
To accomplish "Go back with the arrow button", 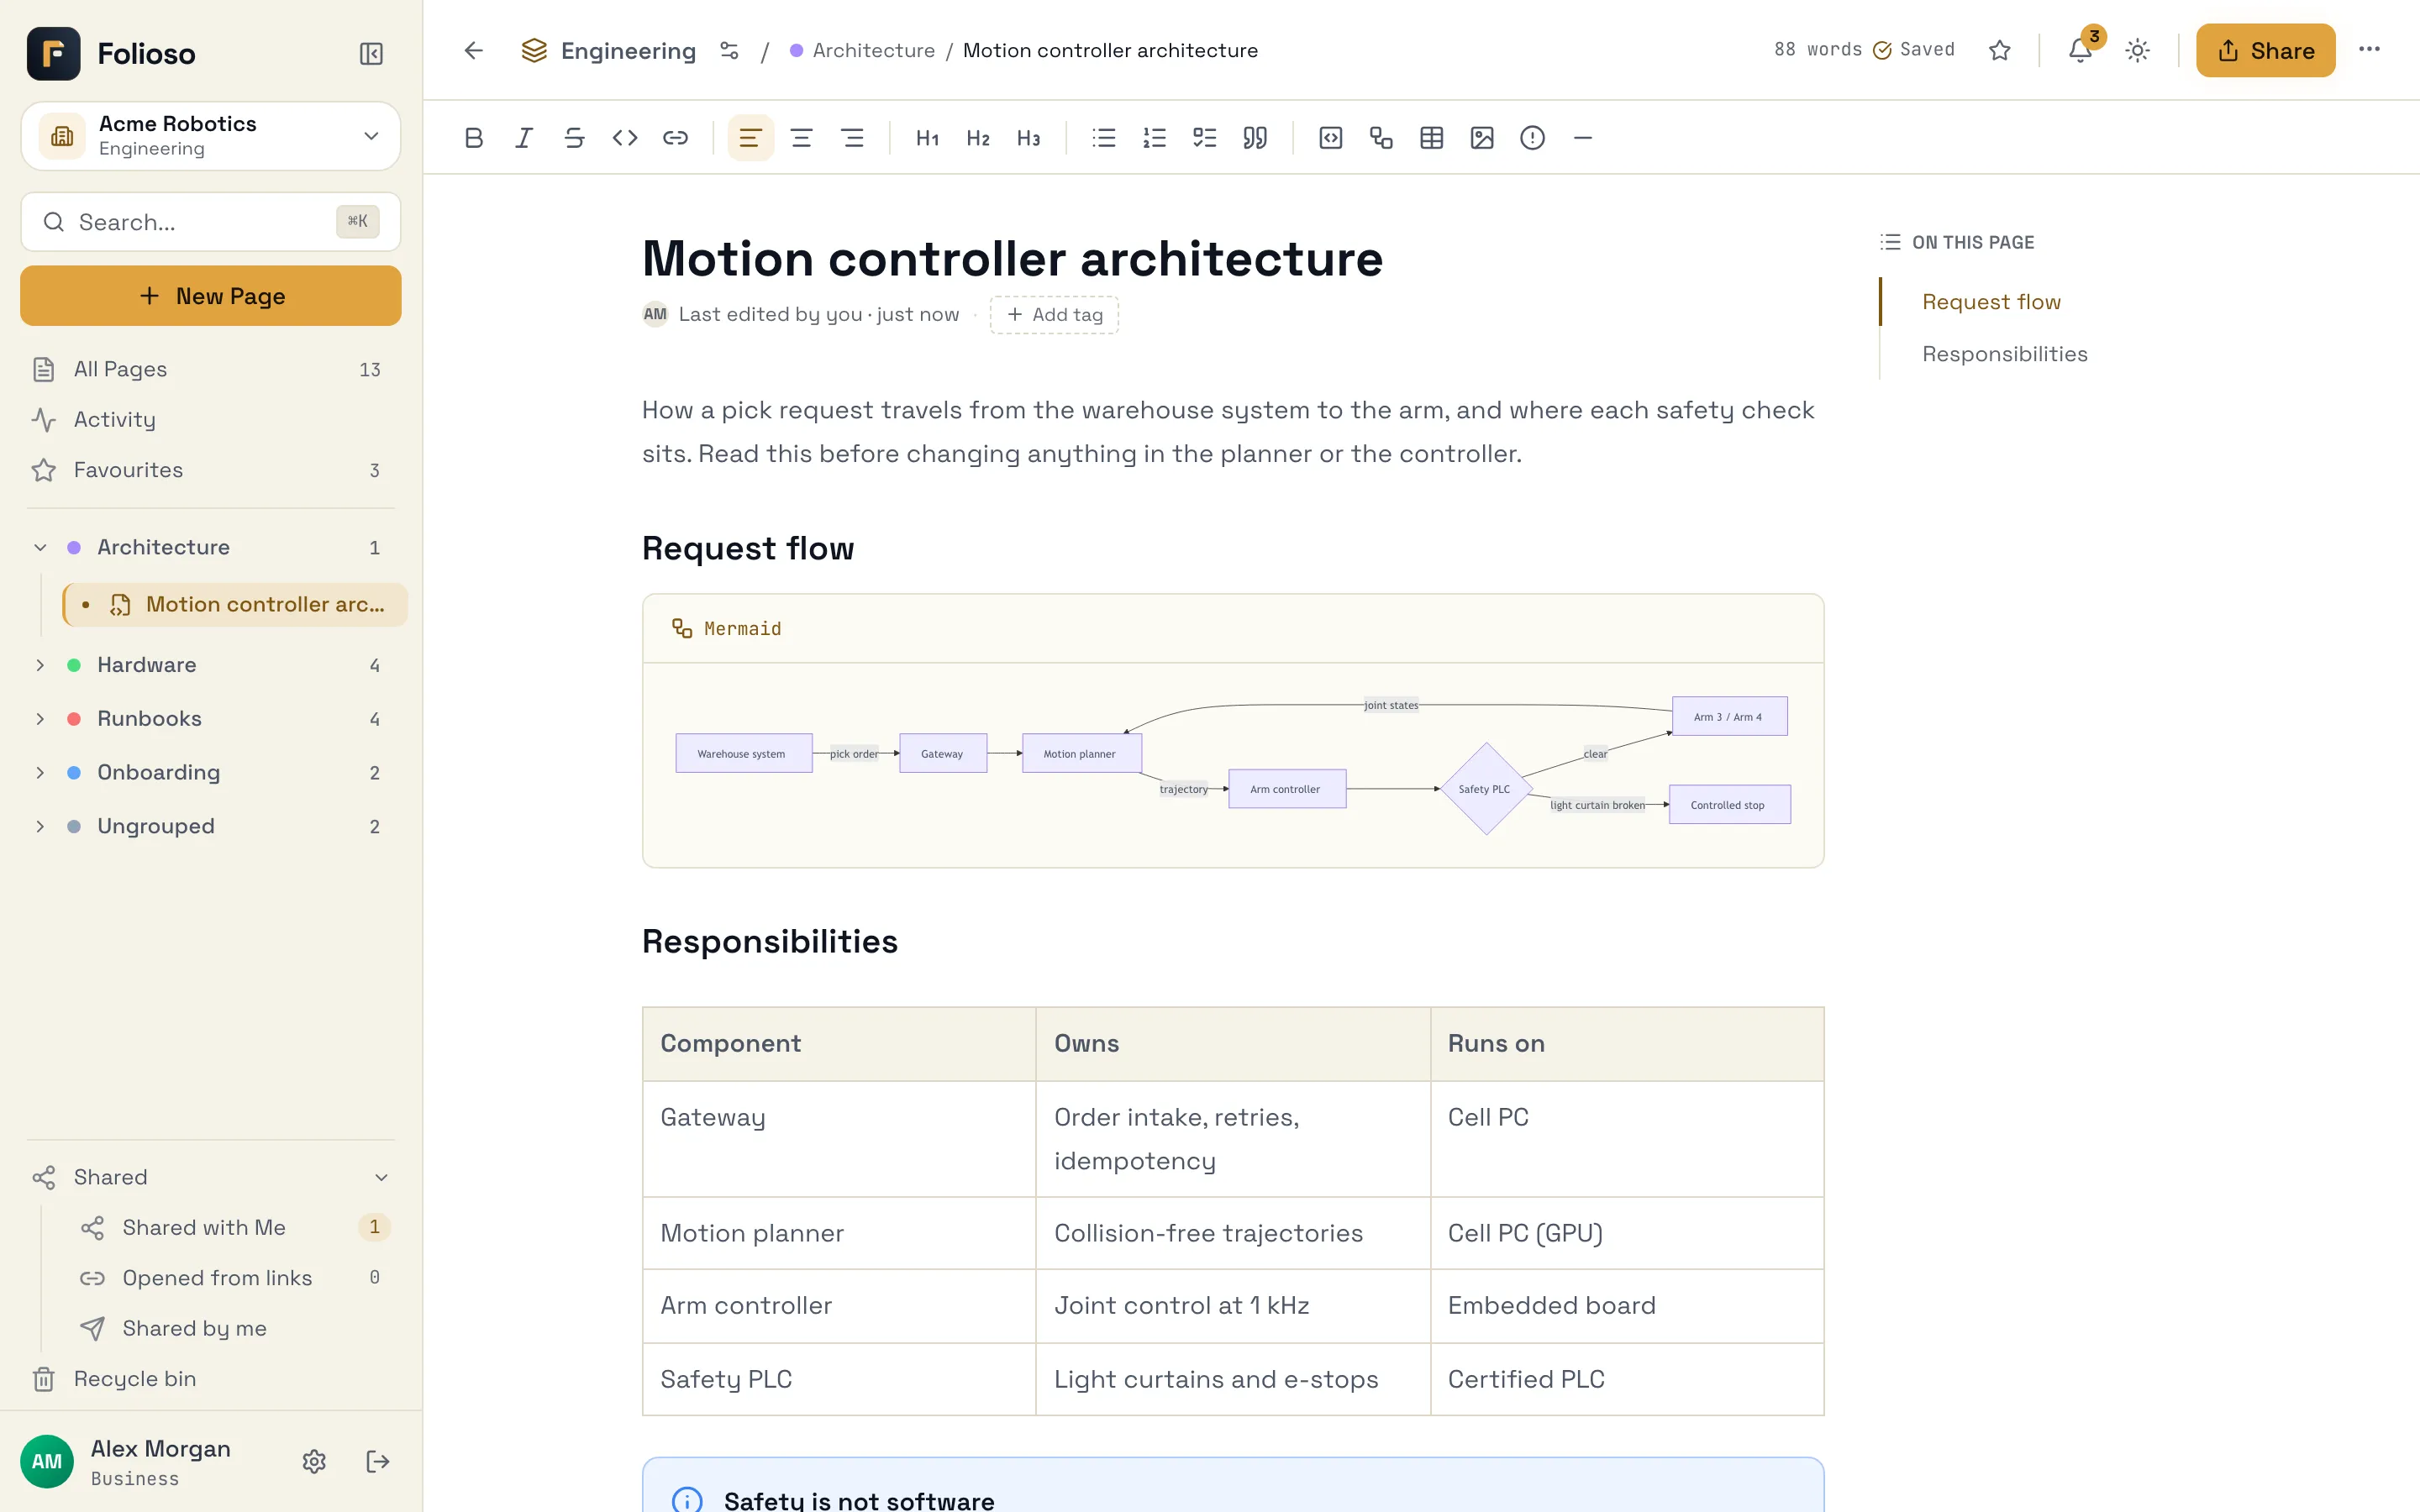I will coord(474,50).
